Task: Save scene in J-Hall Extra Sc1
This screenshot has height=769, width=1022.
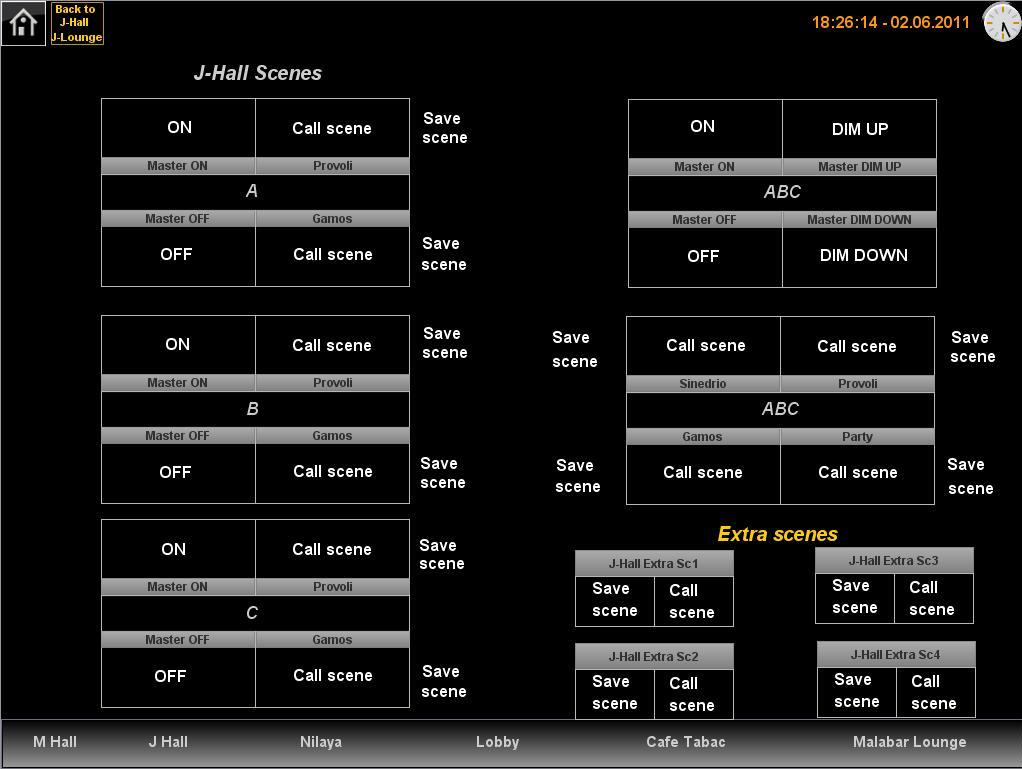Action: 614,600
